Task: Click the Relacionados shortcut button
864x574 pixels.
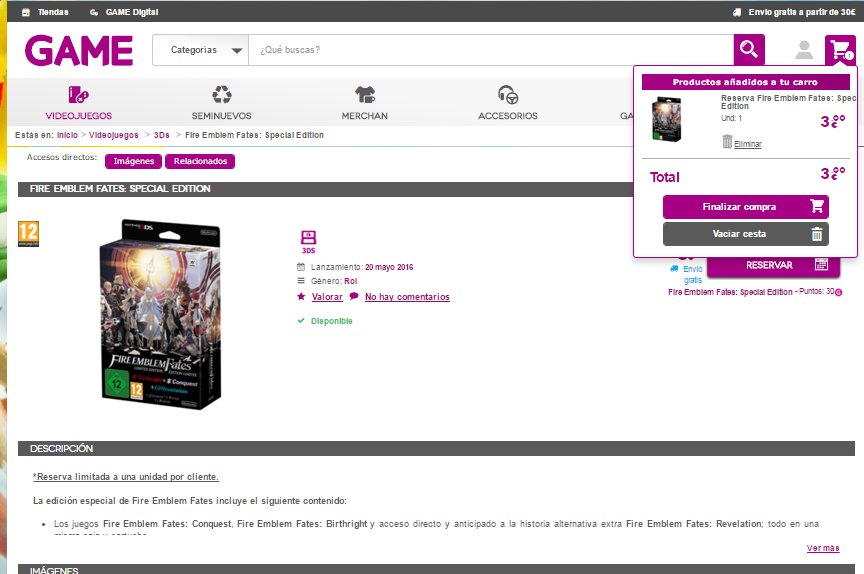Action: pyautogui.click(x=200, y=161)
